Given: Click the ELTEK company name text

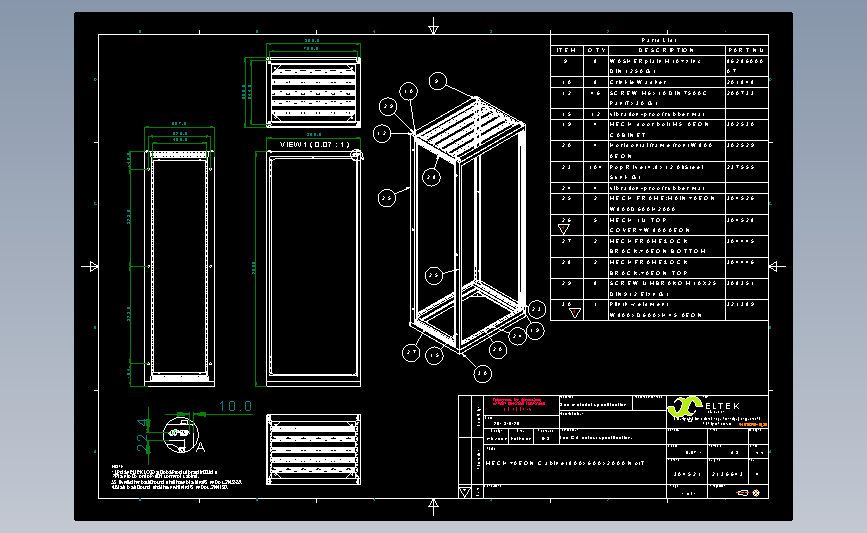Looking at the screenshot, I should 722,406.
